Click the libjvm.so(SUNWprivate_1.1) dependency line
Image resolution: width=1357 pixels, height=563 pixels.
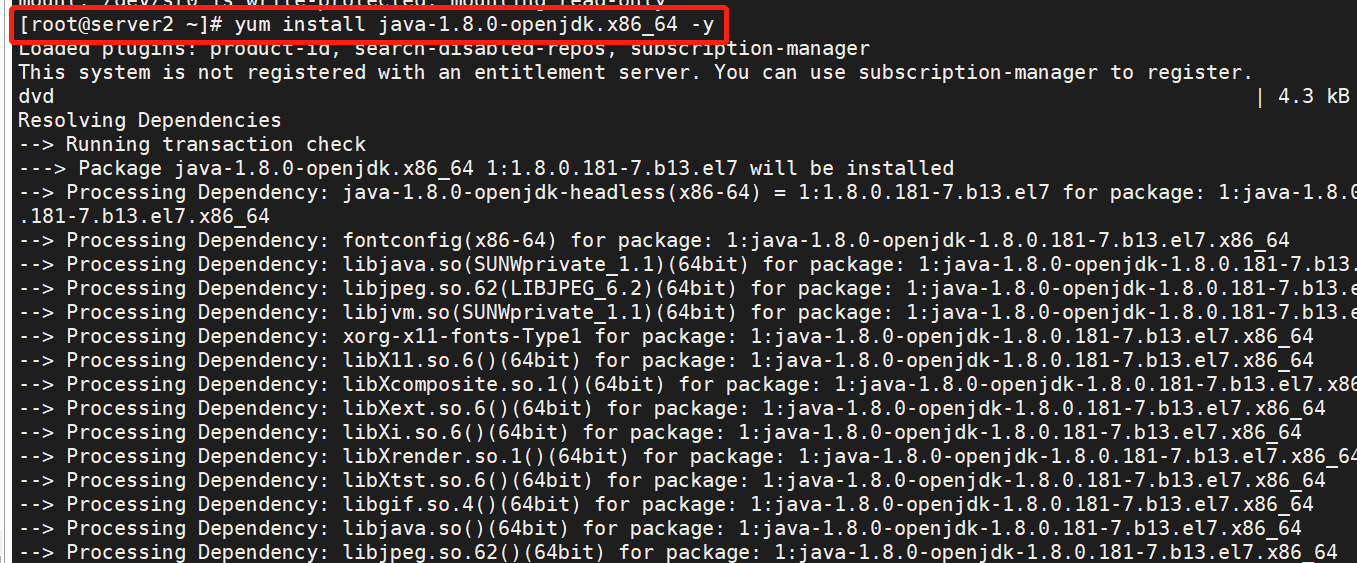click(x=687, y=312)
